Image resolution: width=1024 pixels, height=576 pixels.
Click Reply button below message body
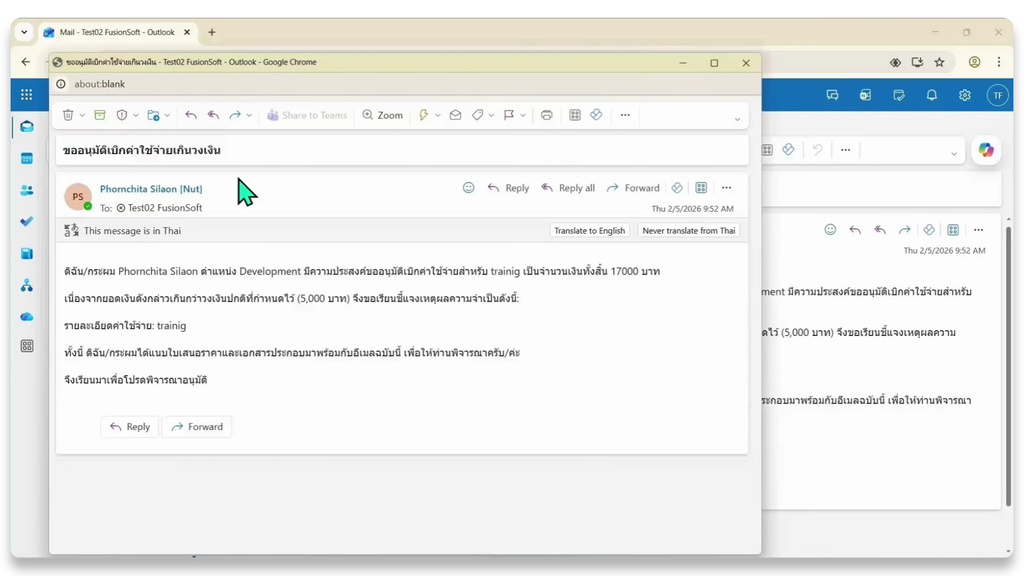(x=129, y=426)
